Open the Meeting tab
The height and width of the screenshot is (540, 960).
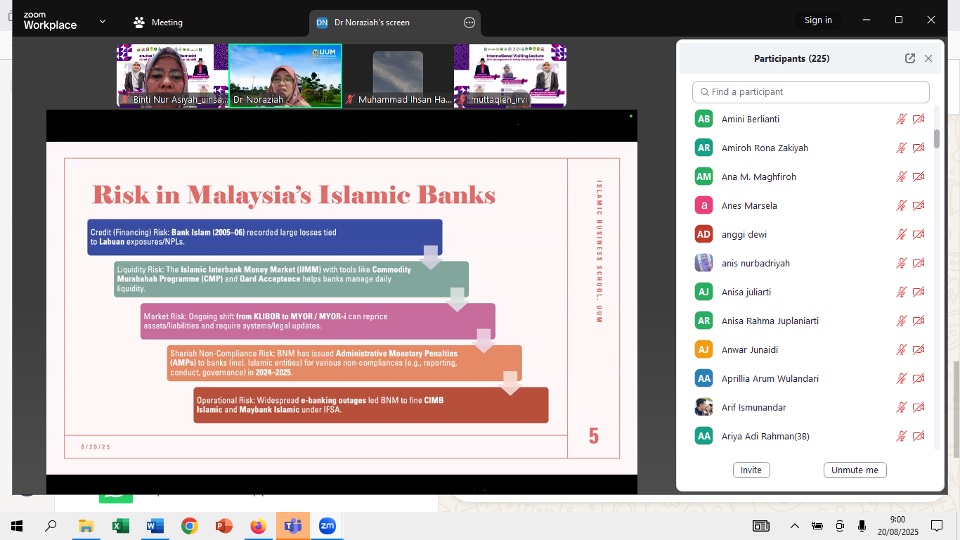[158, 22]
